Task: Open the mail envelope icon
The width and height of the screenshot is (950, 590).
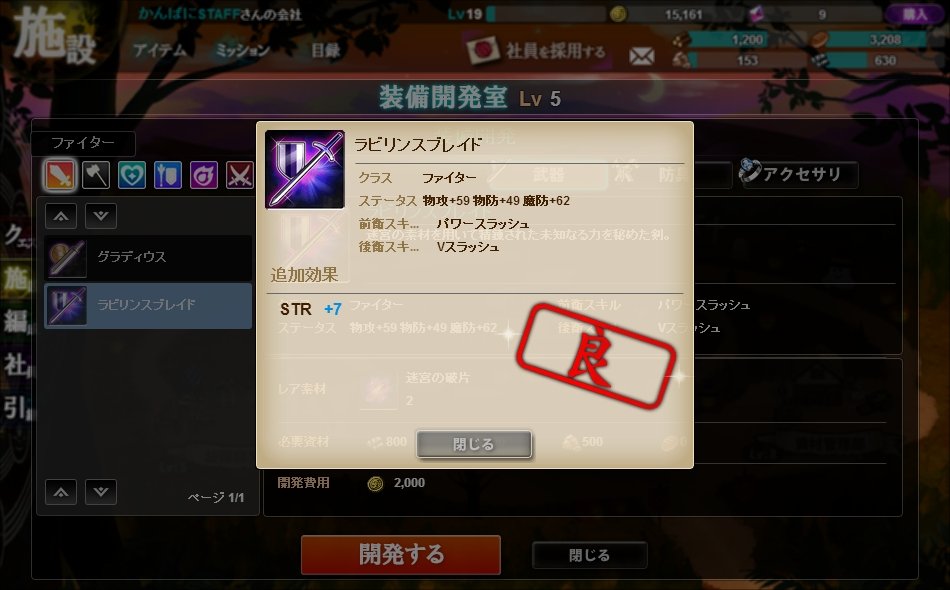Action: tap(642, 56)
